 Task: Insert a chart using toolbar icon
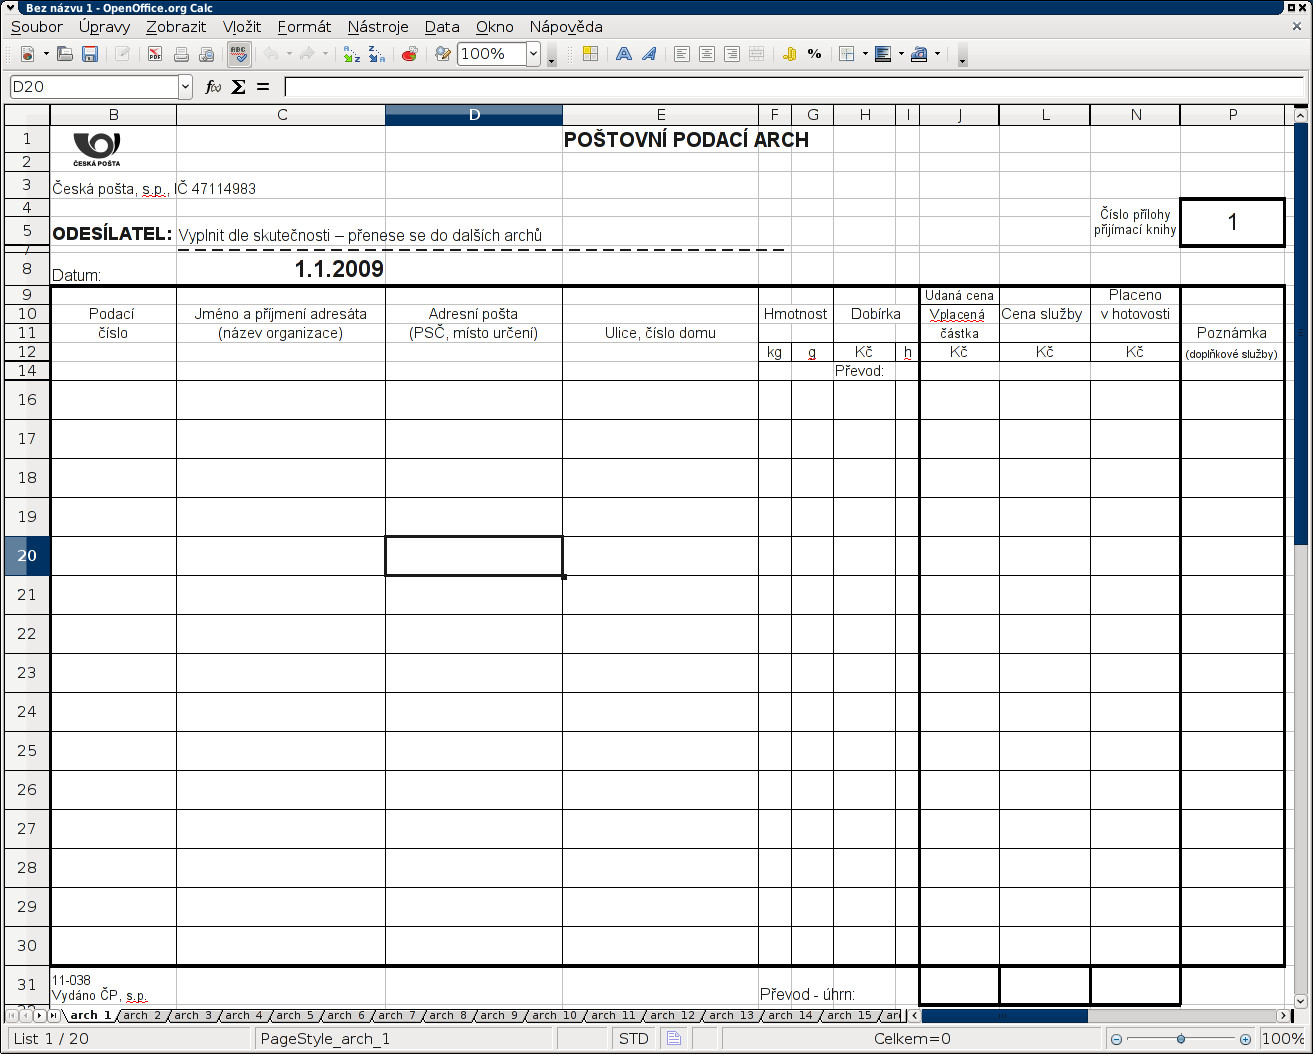pyautogui.click(x=409, y=54)
